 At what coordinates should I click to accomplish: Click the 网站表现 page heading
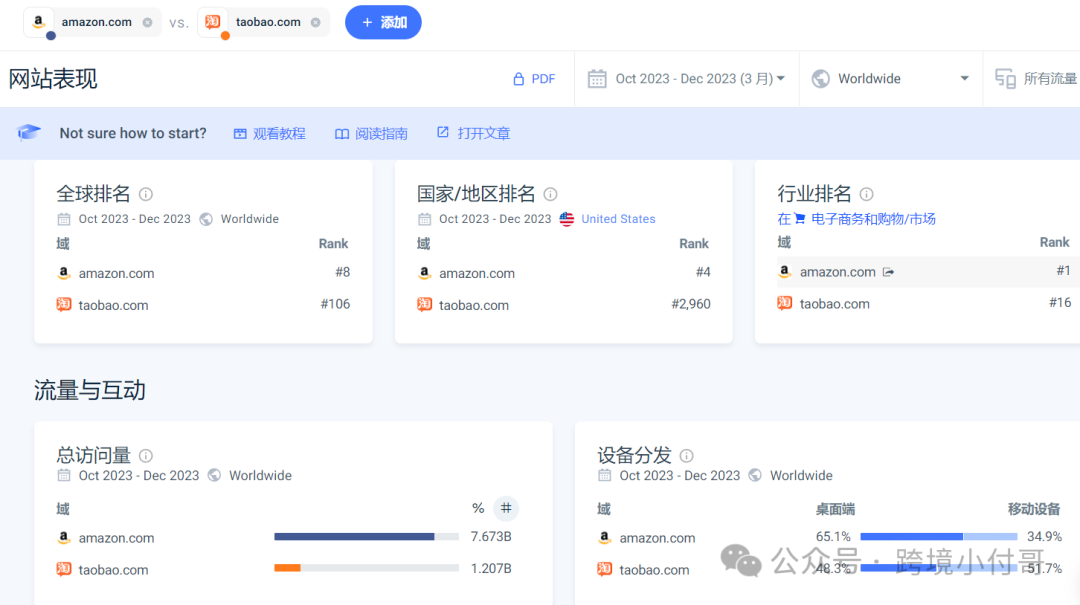tap(53, 79)
